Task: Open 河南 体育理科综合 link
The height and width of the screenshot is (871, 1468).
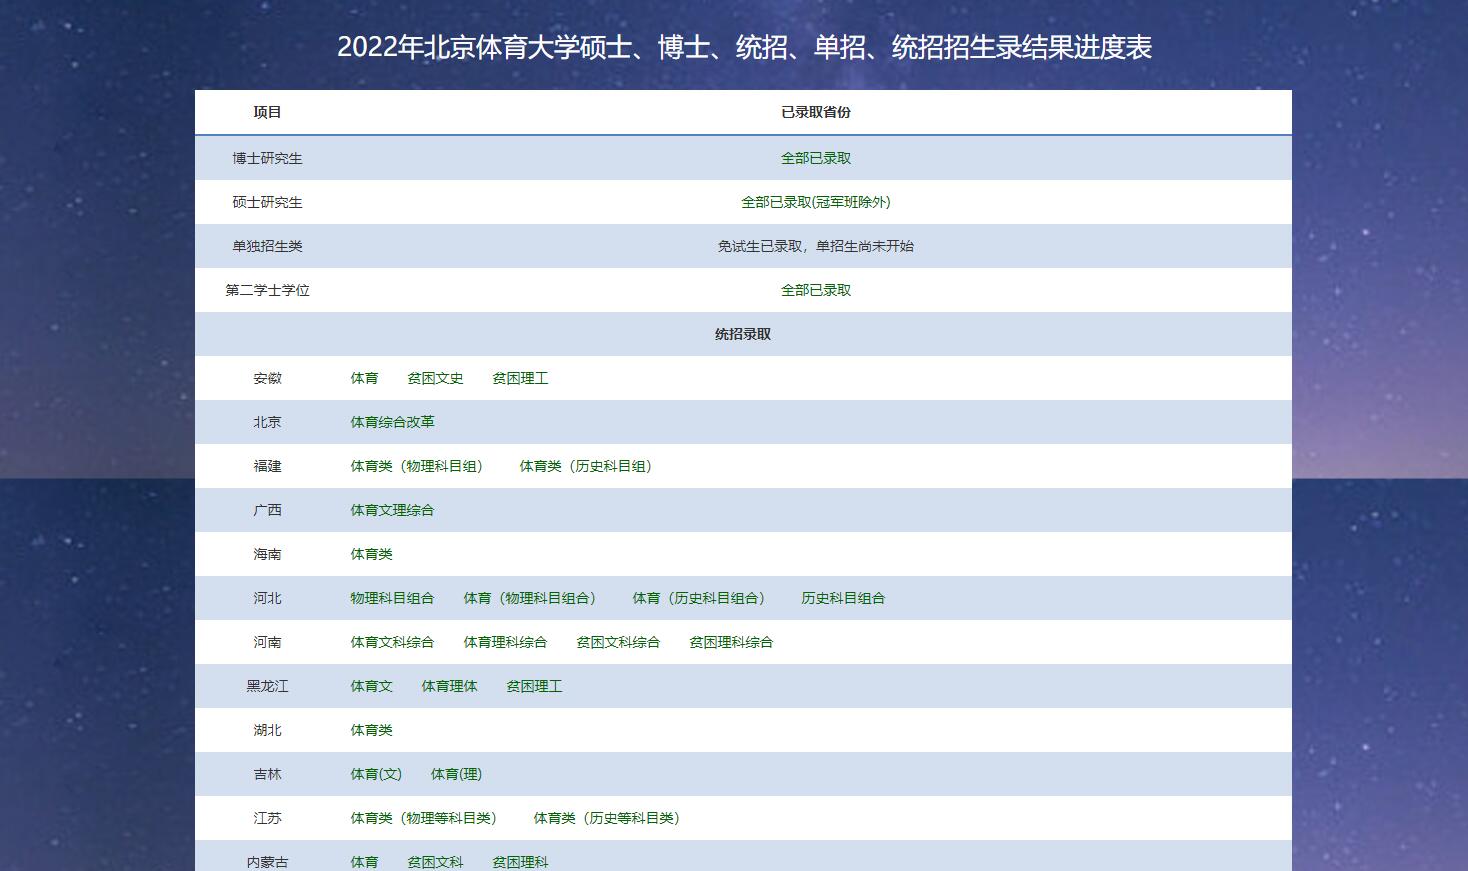Action: (505, 642)
